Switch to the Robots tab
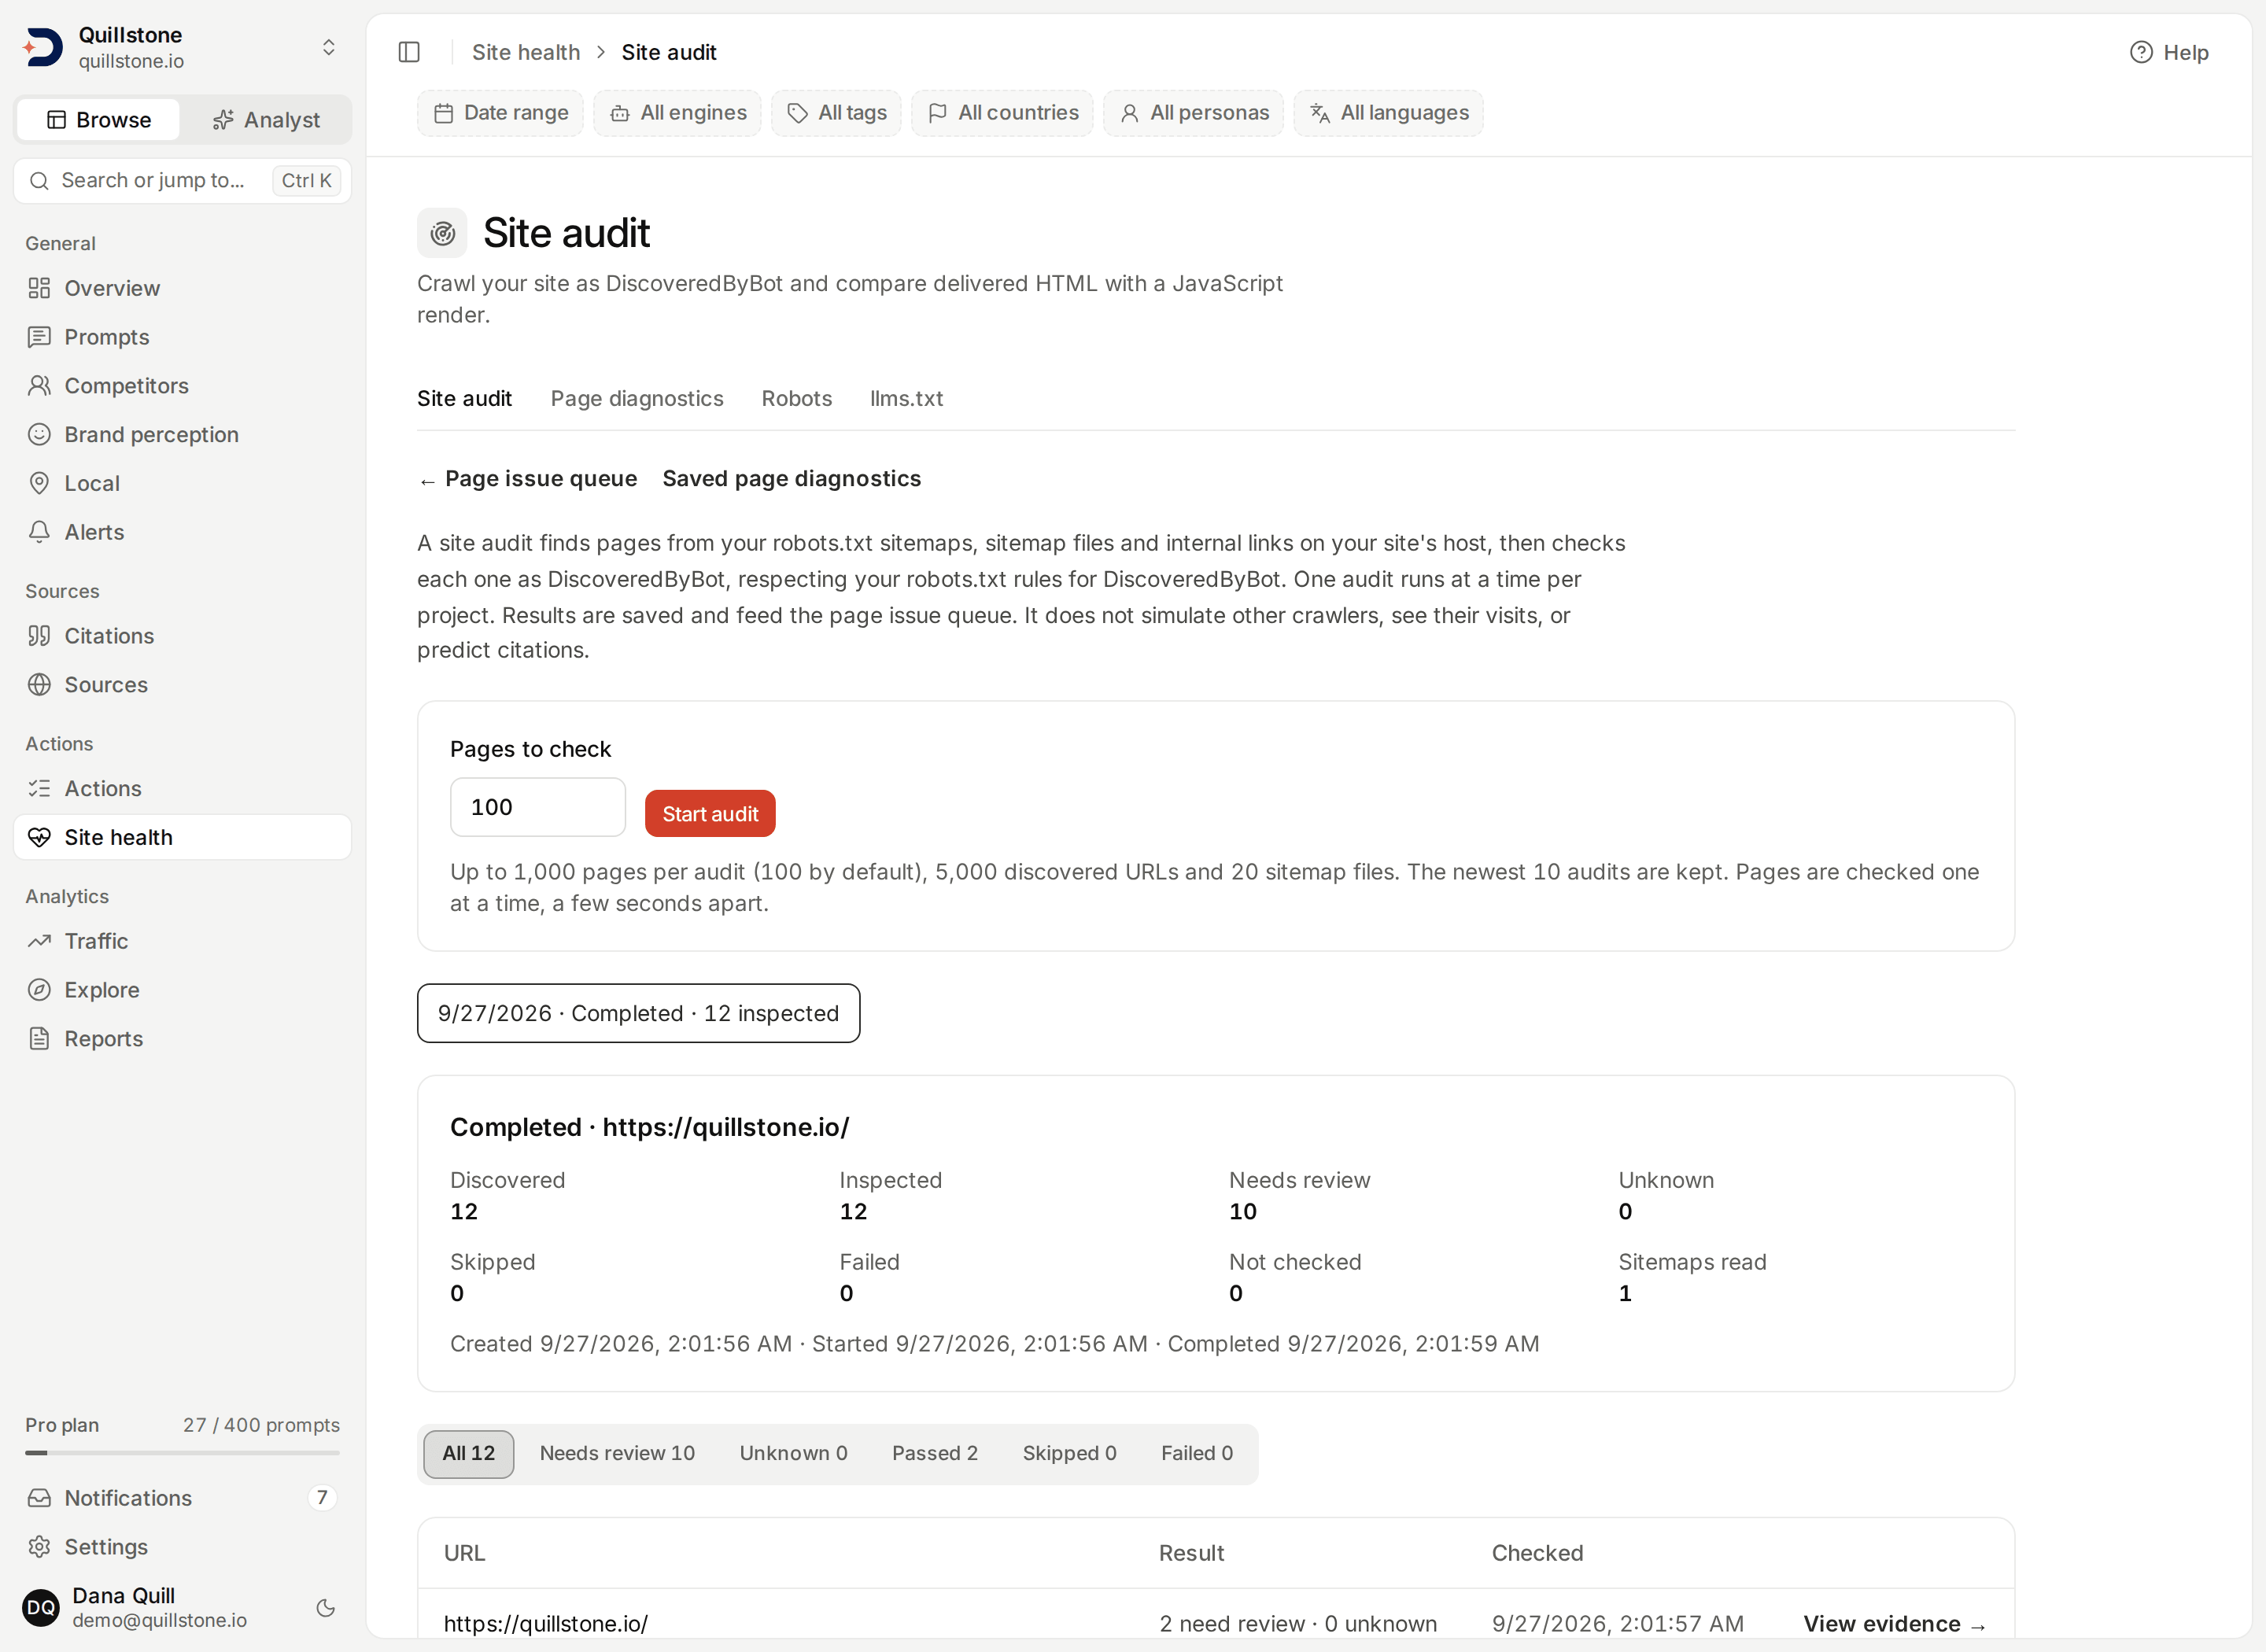The image size is (2266, 1652). [x=796, y=399]
